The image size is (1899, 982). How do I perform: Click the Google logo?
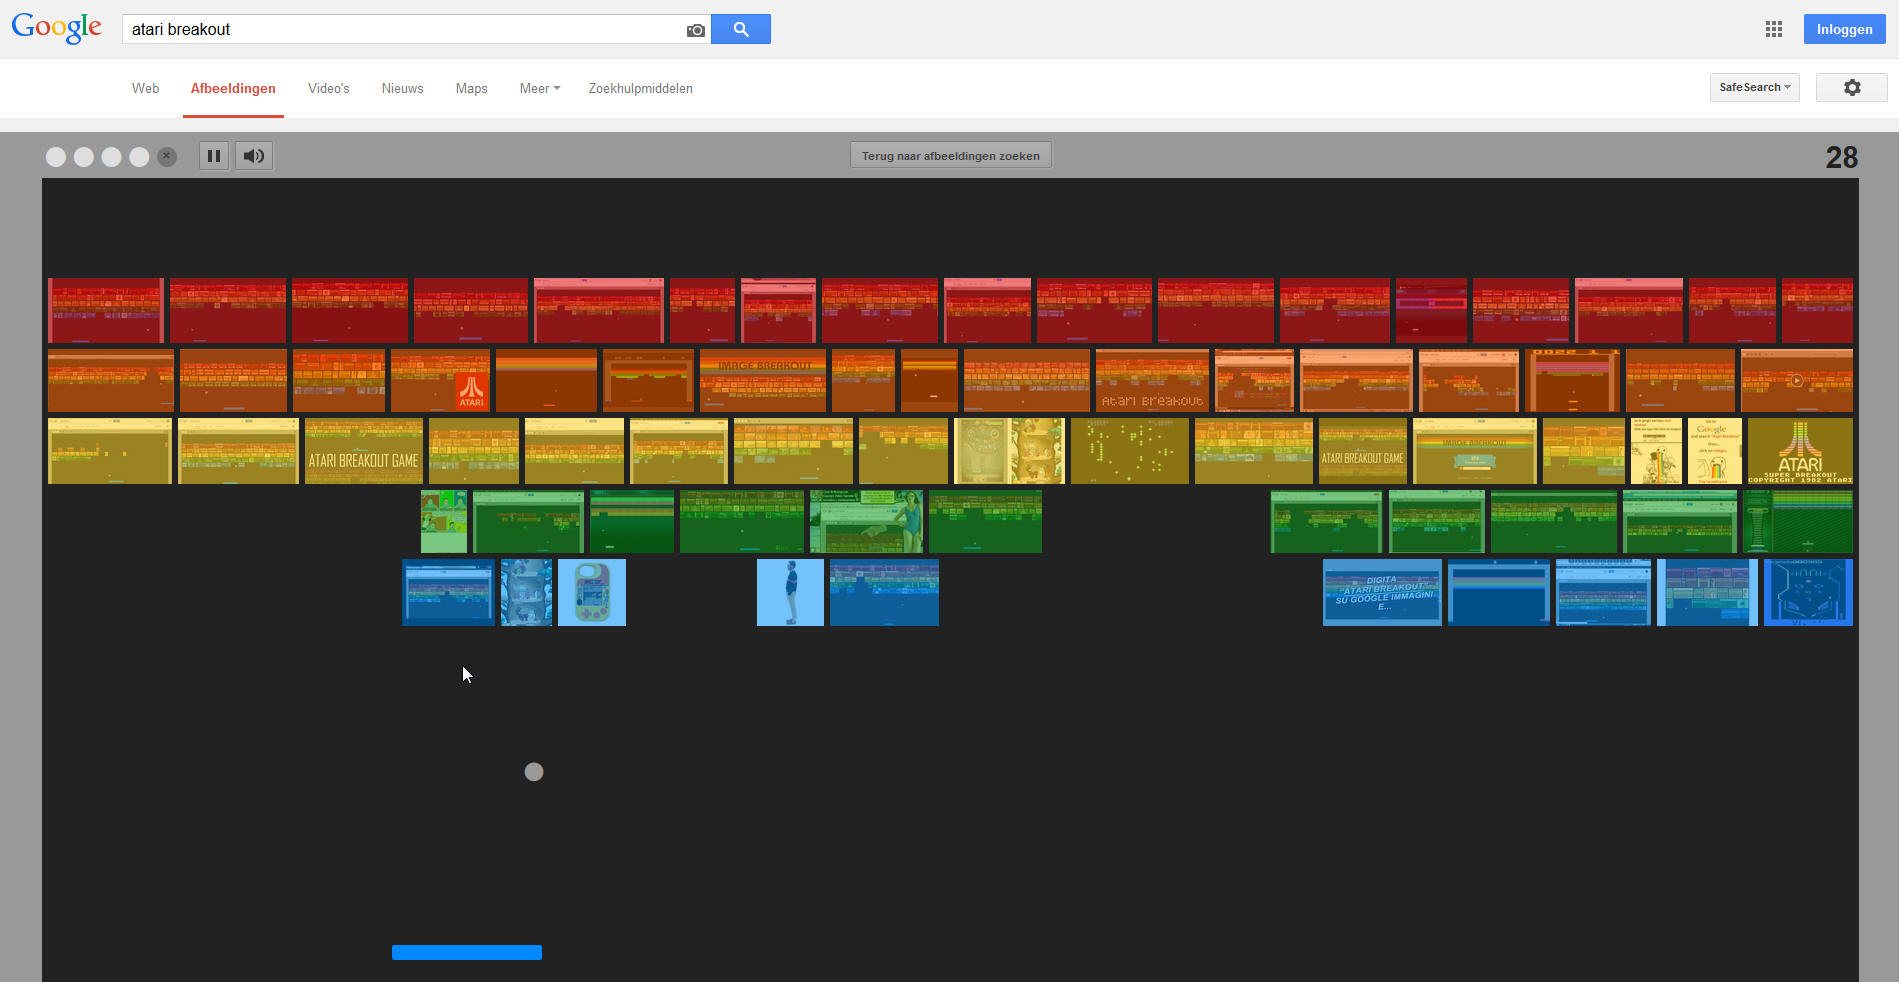(x=56, y=28)
